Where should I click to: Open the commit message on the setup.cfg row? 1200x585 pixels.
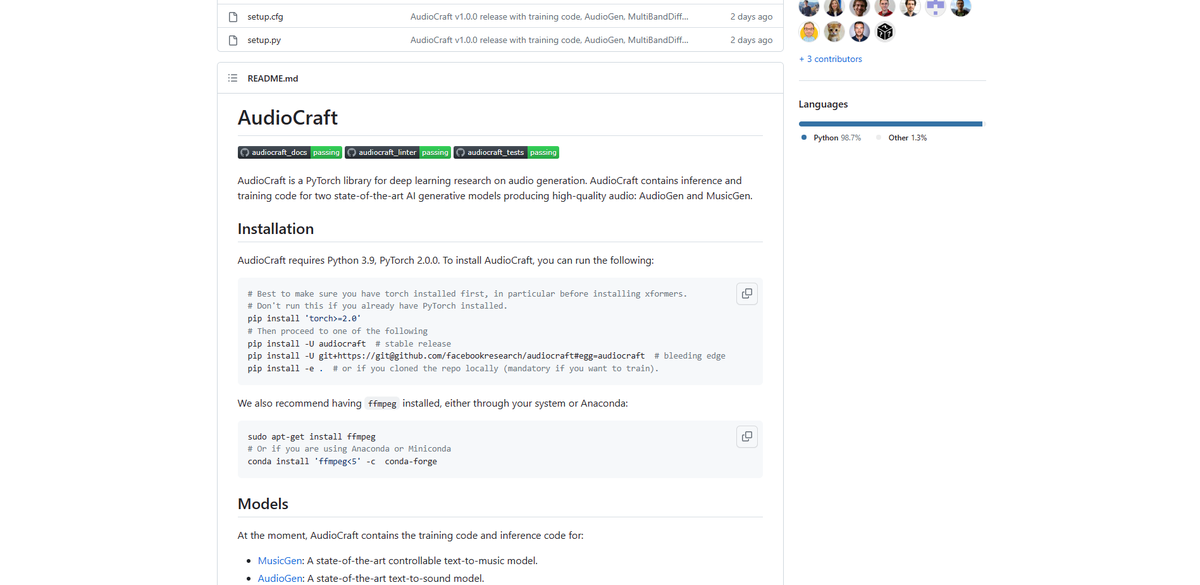(549, 17)
